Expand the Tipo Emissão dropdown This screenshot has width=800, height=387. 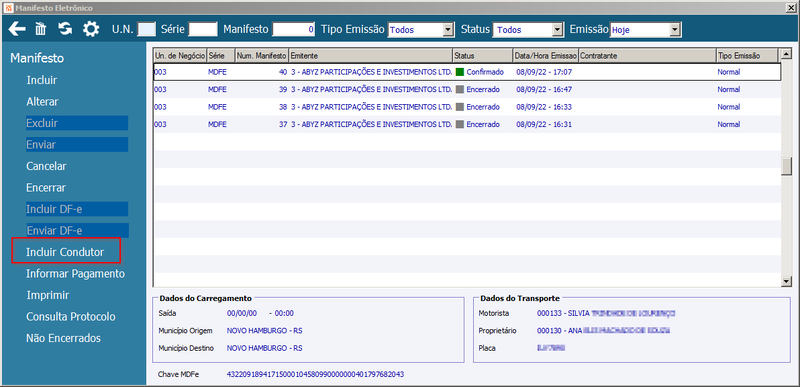448,30
